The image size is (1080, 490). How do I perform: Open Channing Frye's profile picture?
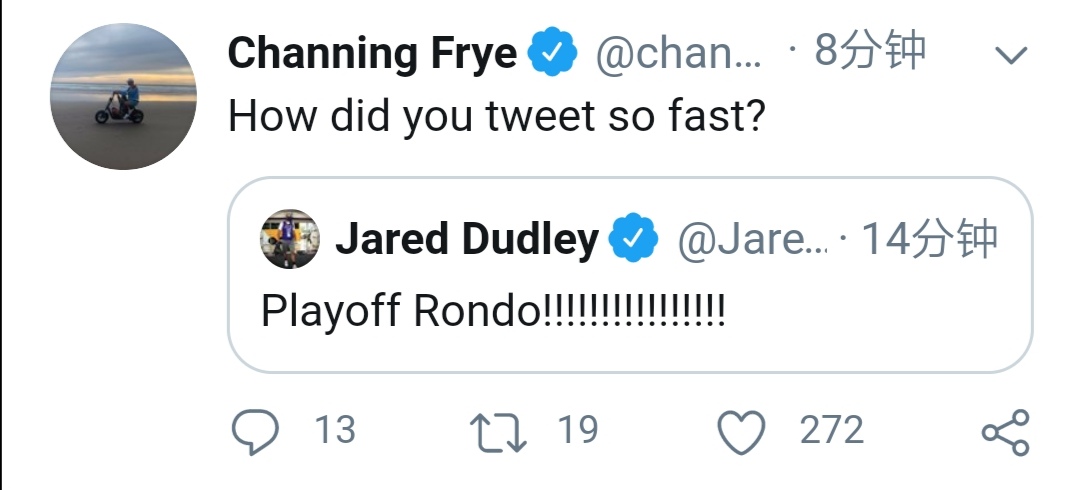pos(123,97)
